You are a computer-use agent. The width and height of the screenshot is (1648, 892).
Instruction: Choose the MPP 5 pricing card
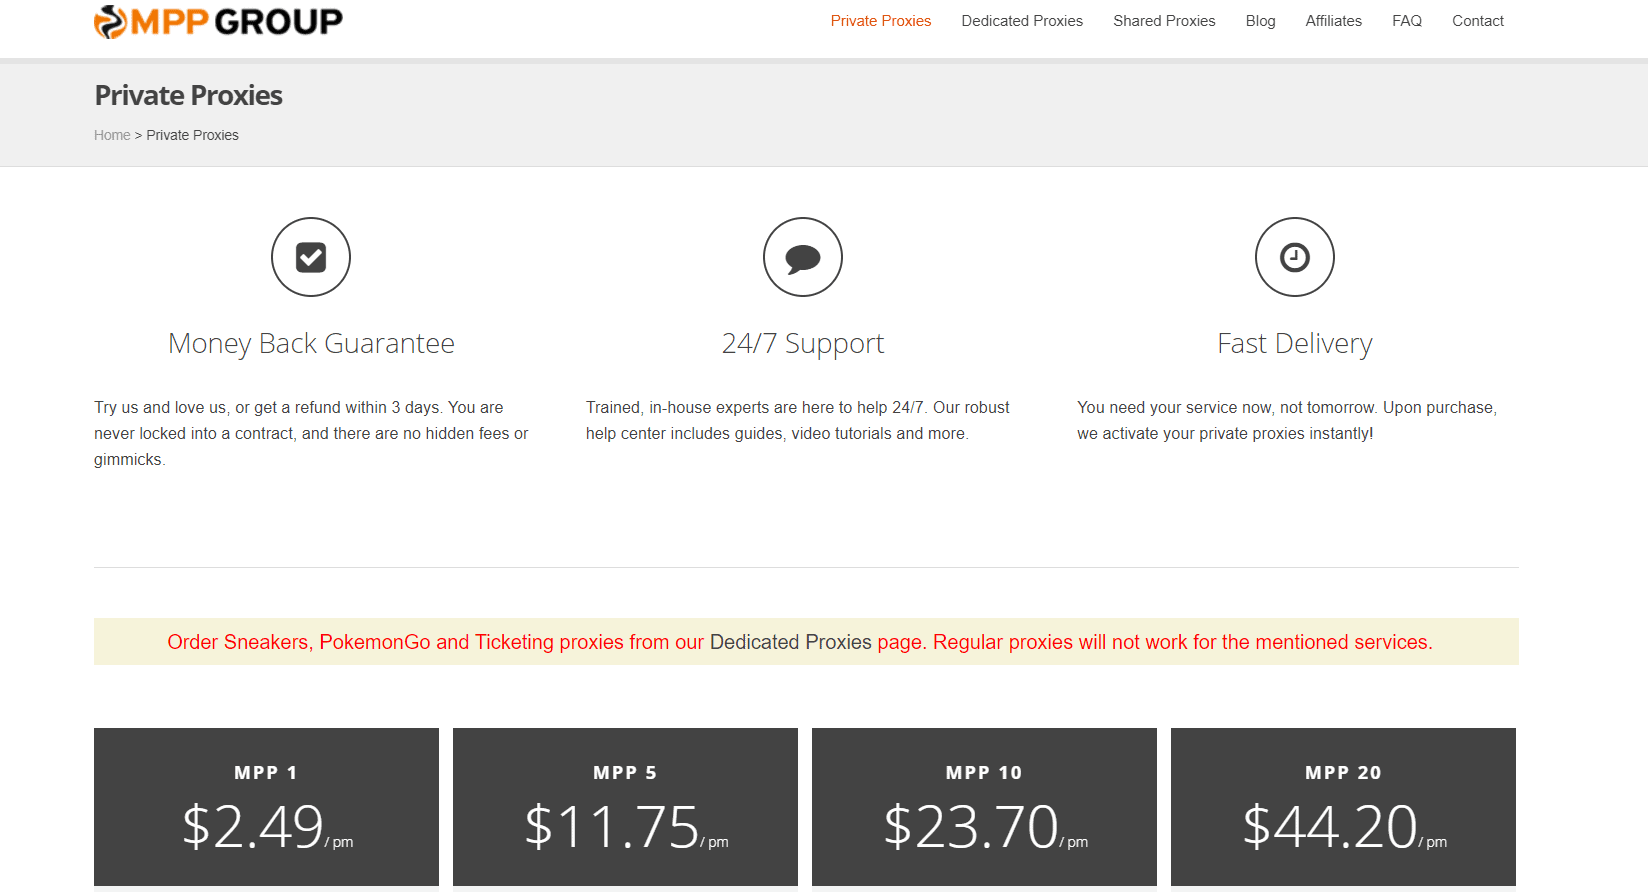pyautogui.click(x=625, y=807)
